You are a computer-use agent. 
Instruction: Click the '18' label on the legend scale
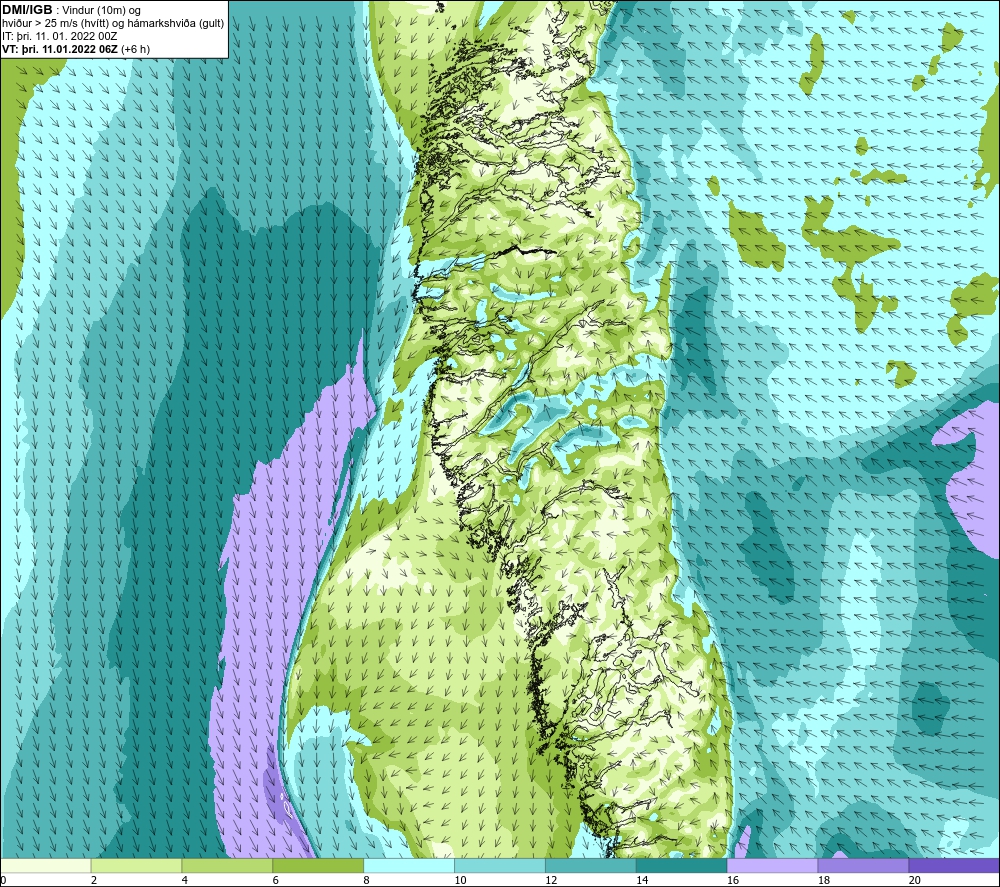[824, 880]
